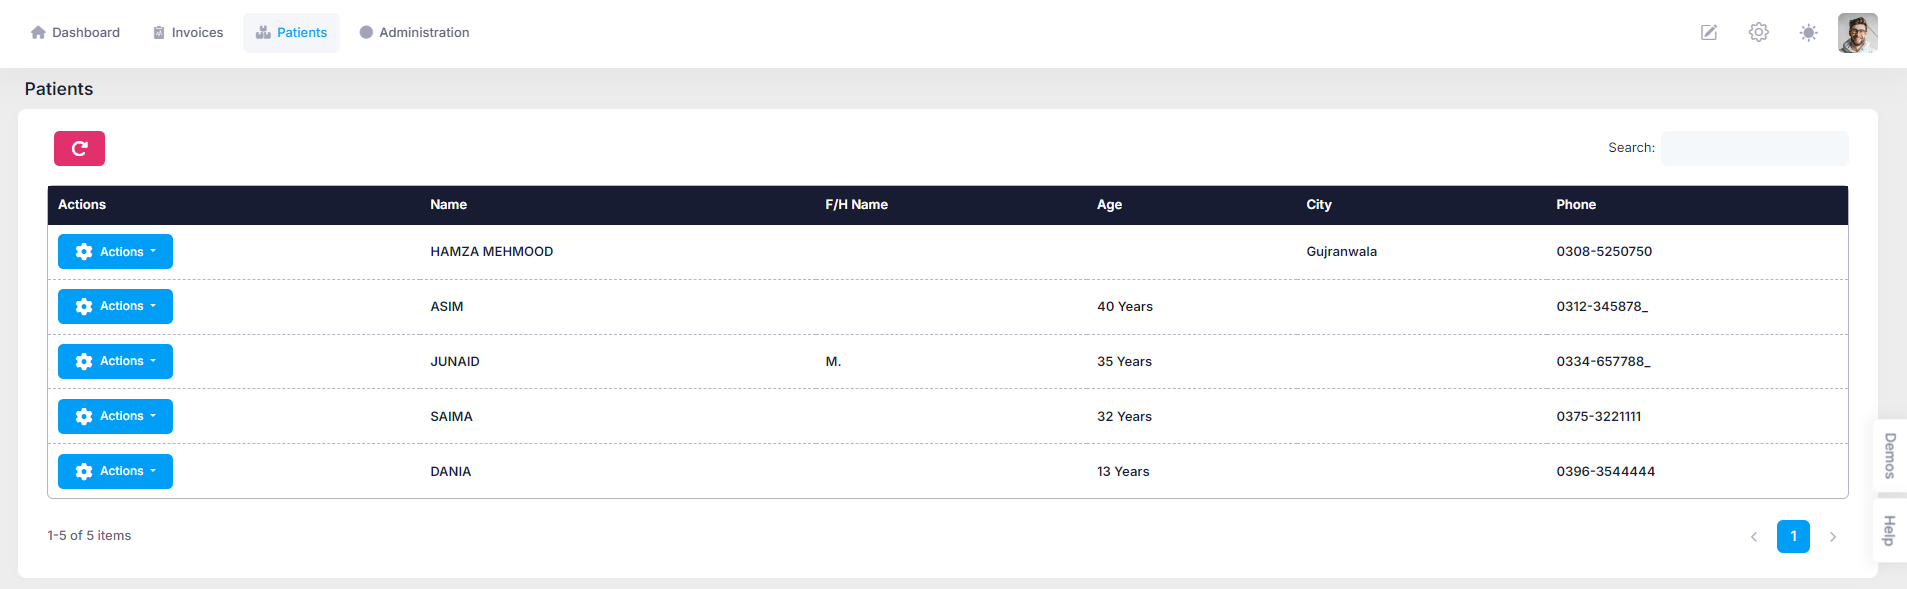Open the Administration menu
The width and height of the screenshot is (1907, 589).
tap(414, 33)
